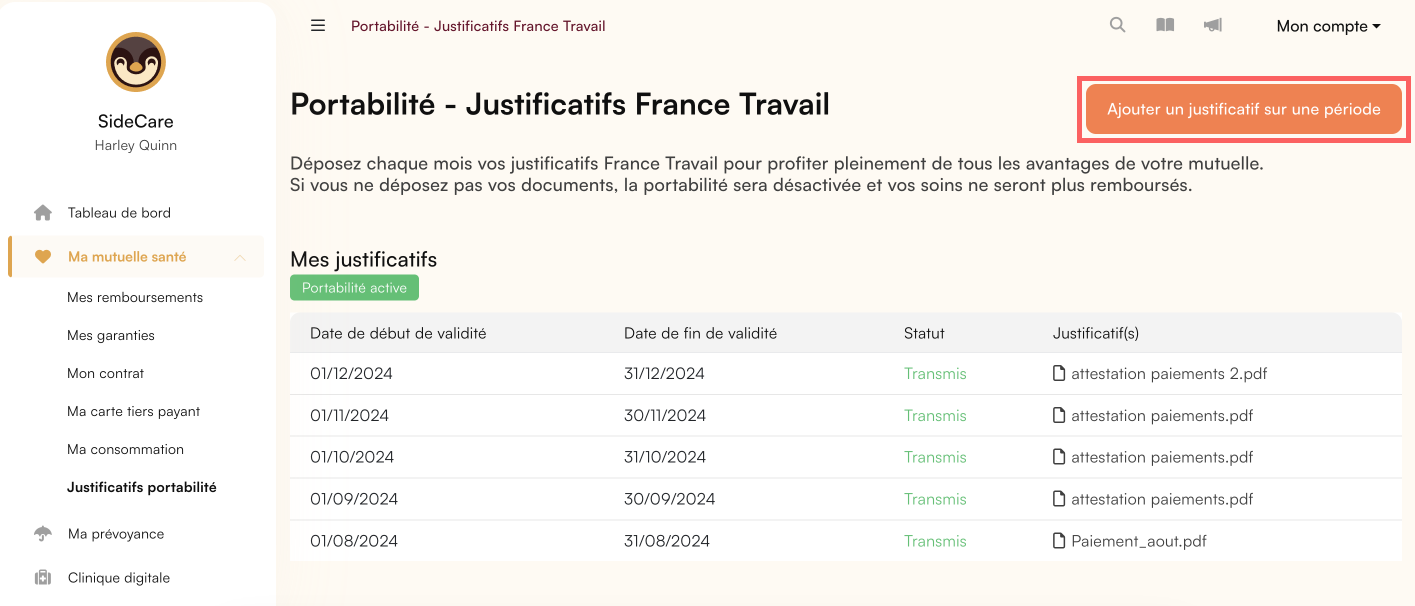Click end date 31/12/2024
Image resolution: width=1415 pixels, height=606 pixels.
pyautogui.click(x=664, y=374)
